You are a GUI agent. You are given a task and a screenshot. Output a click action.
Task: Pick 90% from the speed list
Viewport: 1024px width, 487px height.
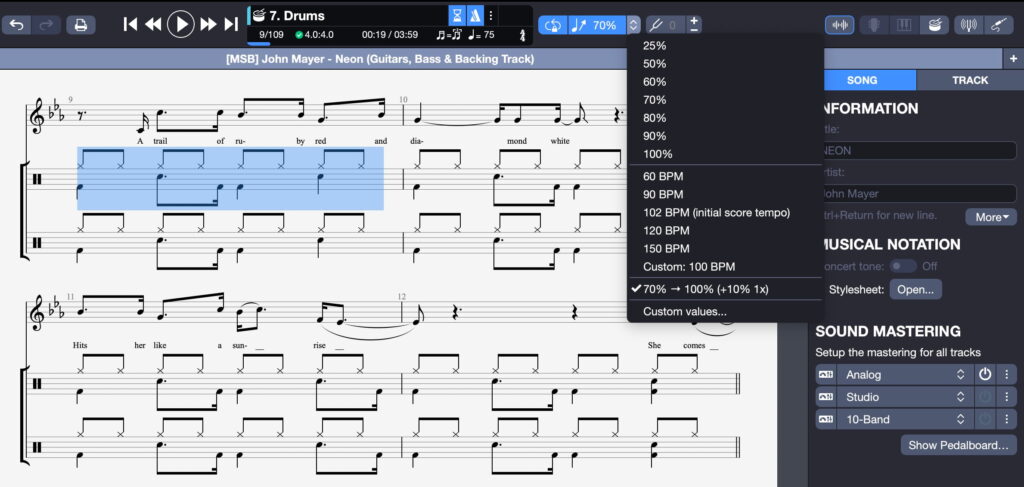[725, 136]
